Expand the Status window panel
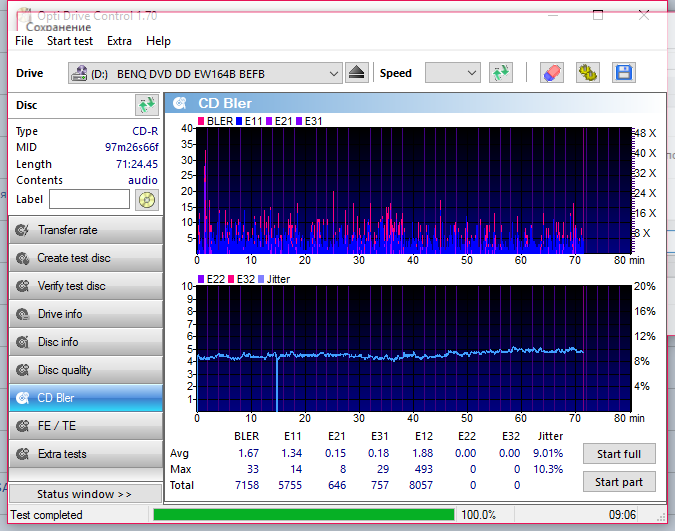675x531 pixels. click(84, 494)
